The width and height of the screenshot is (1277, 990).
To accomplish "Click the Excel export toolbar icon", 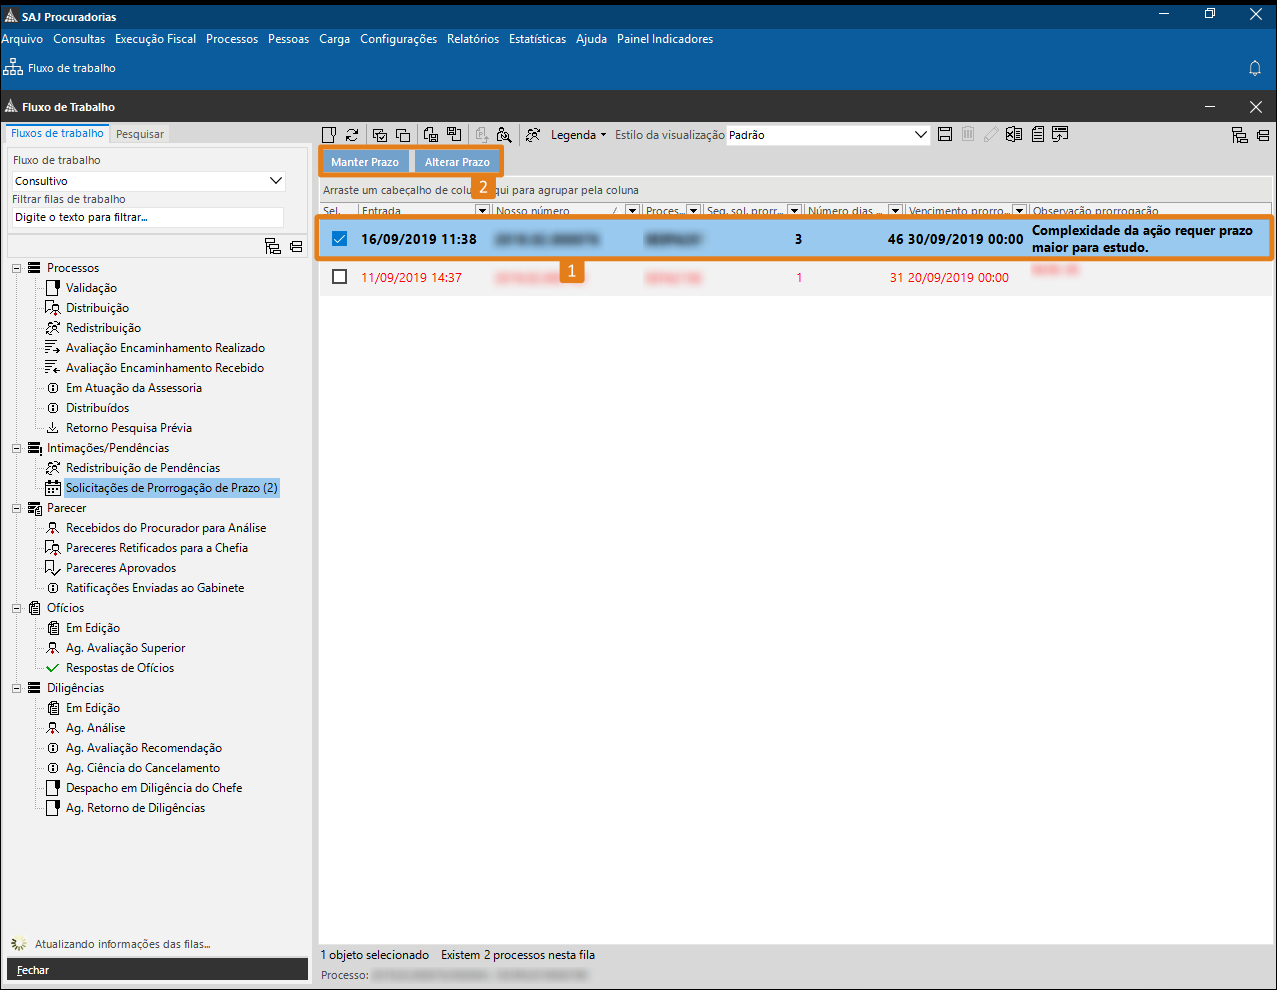I will point(1014,134).
